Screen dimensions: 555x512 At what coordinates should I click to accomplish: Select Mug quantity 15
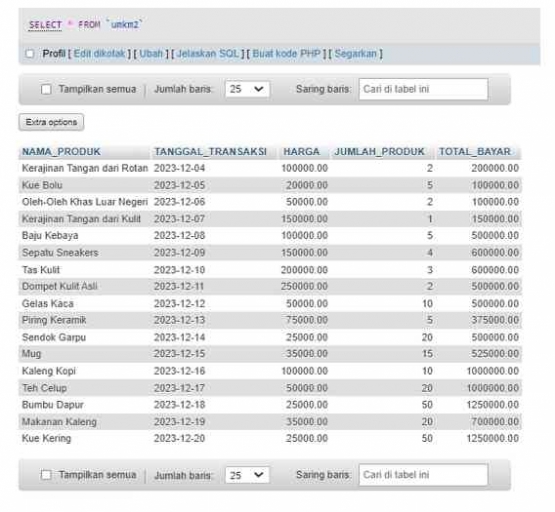tap(427, 353)
